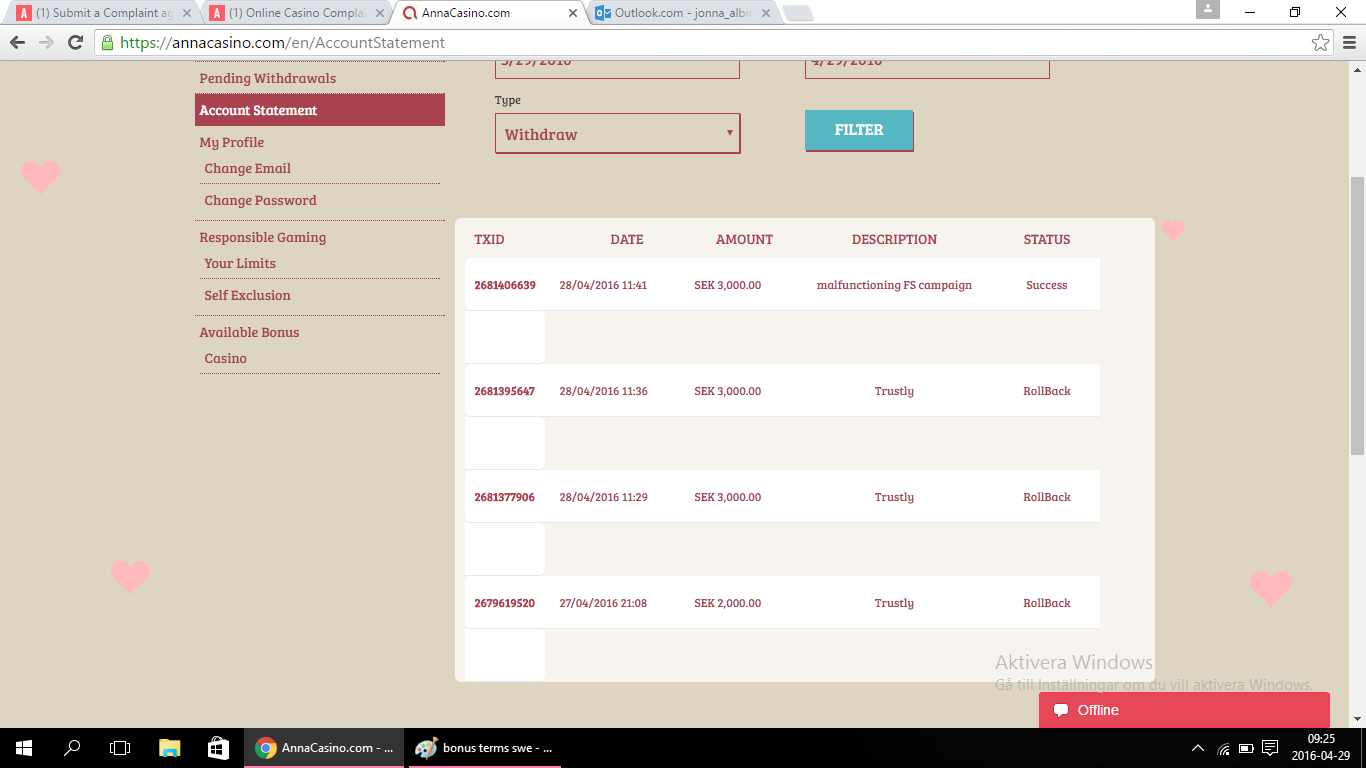The width and height of the screenshot is (1366, 768).
Task: Launch File Explorer from the taskbar
Action: [169, 747]
